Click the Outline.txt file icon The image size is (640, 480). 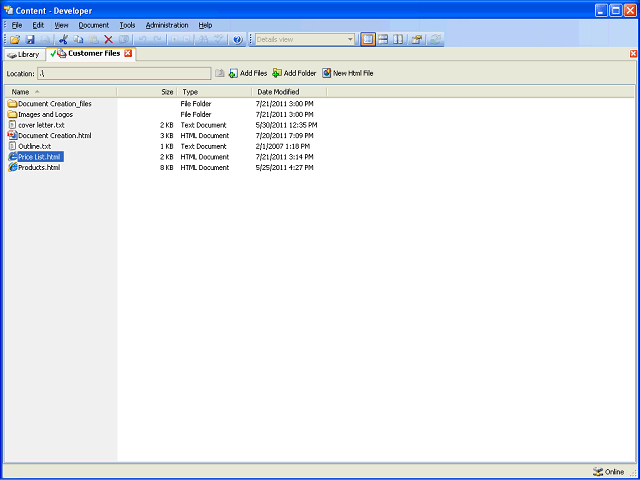[x=12, y=146]
